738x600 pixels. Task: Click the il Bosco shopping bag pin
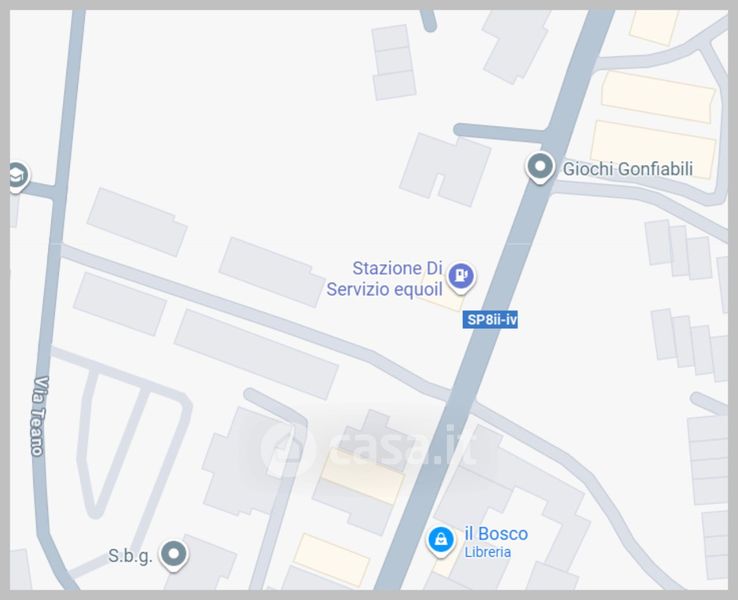point(441,541)
